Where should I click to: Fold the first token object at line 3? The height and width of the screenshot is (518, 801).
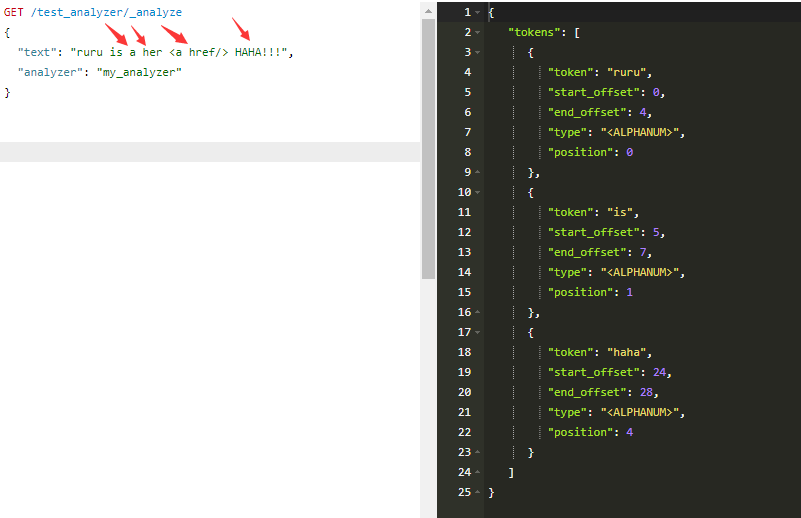coord(478,52)
